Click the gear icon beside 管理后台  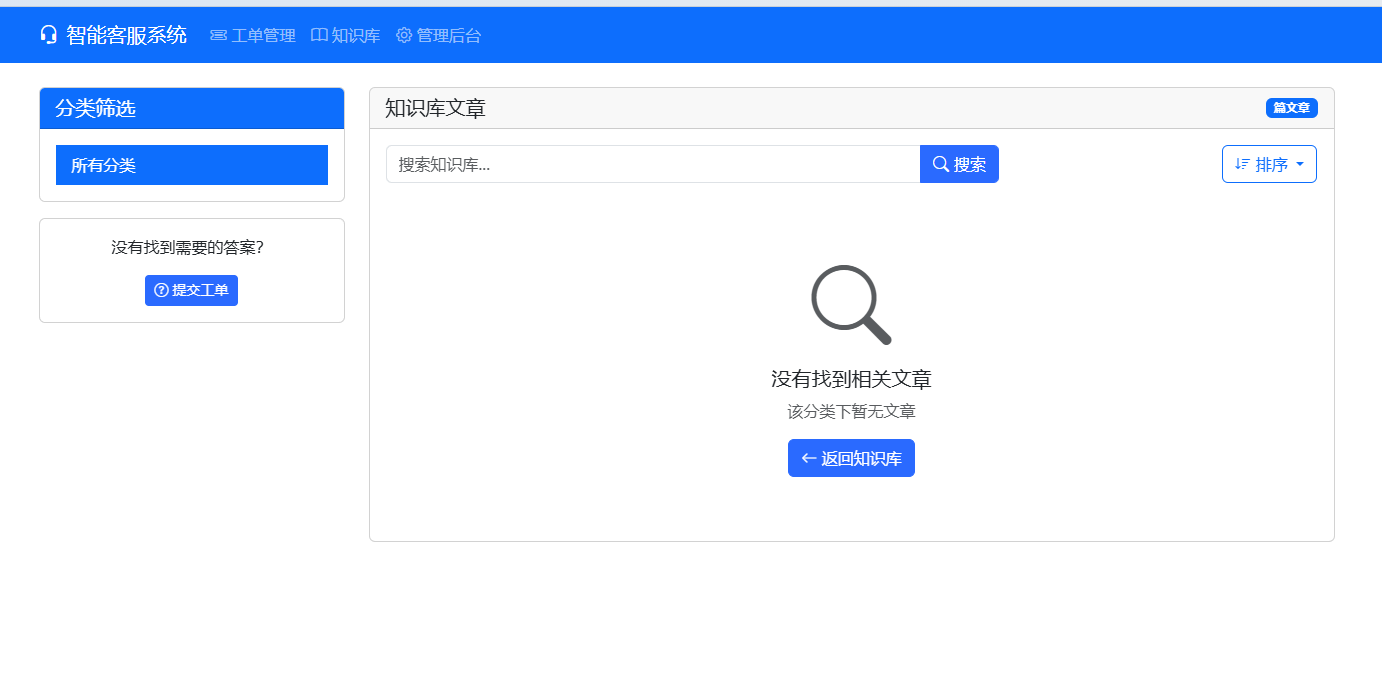pyautogui.click(x=403, y=34)
